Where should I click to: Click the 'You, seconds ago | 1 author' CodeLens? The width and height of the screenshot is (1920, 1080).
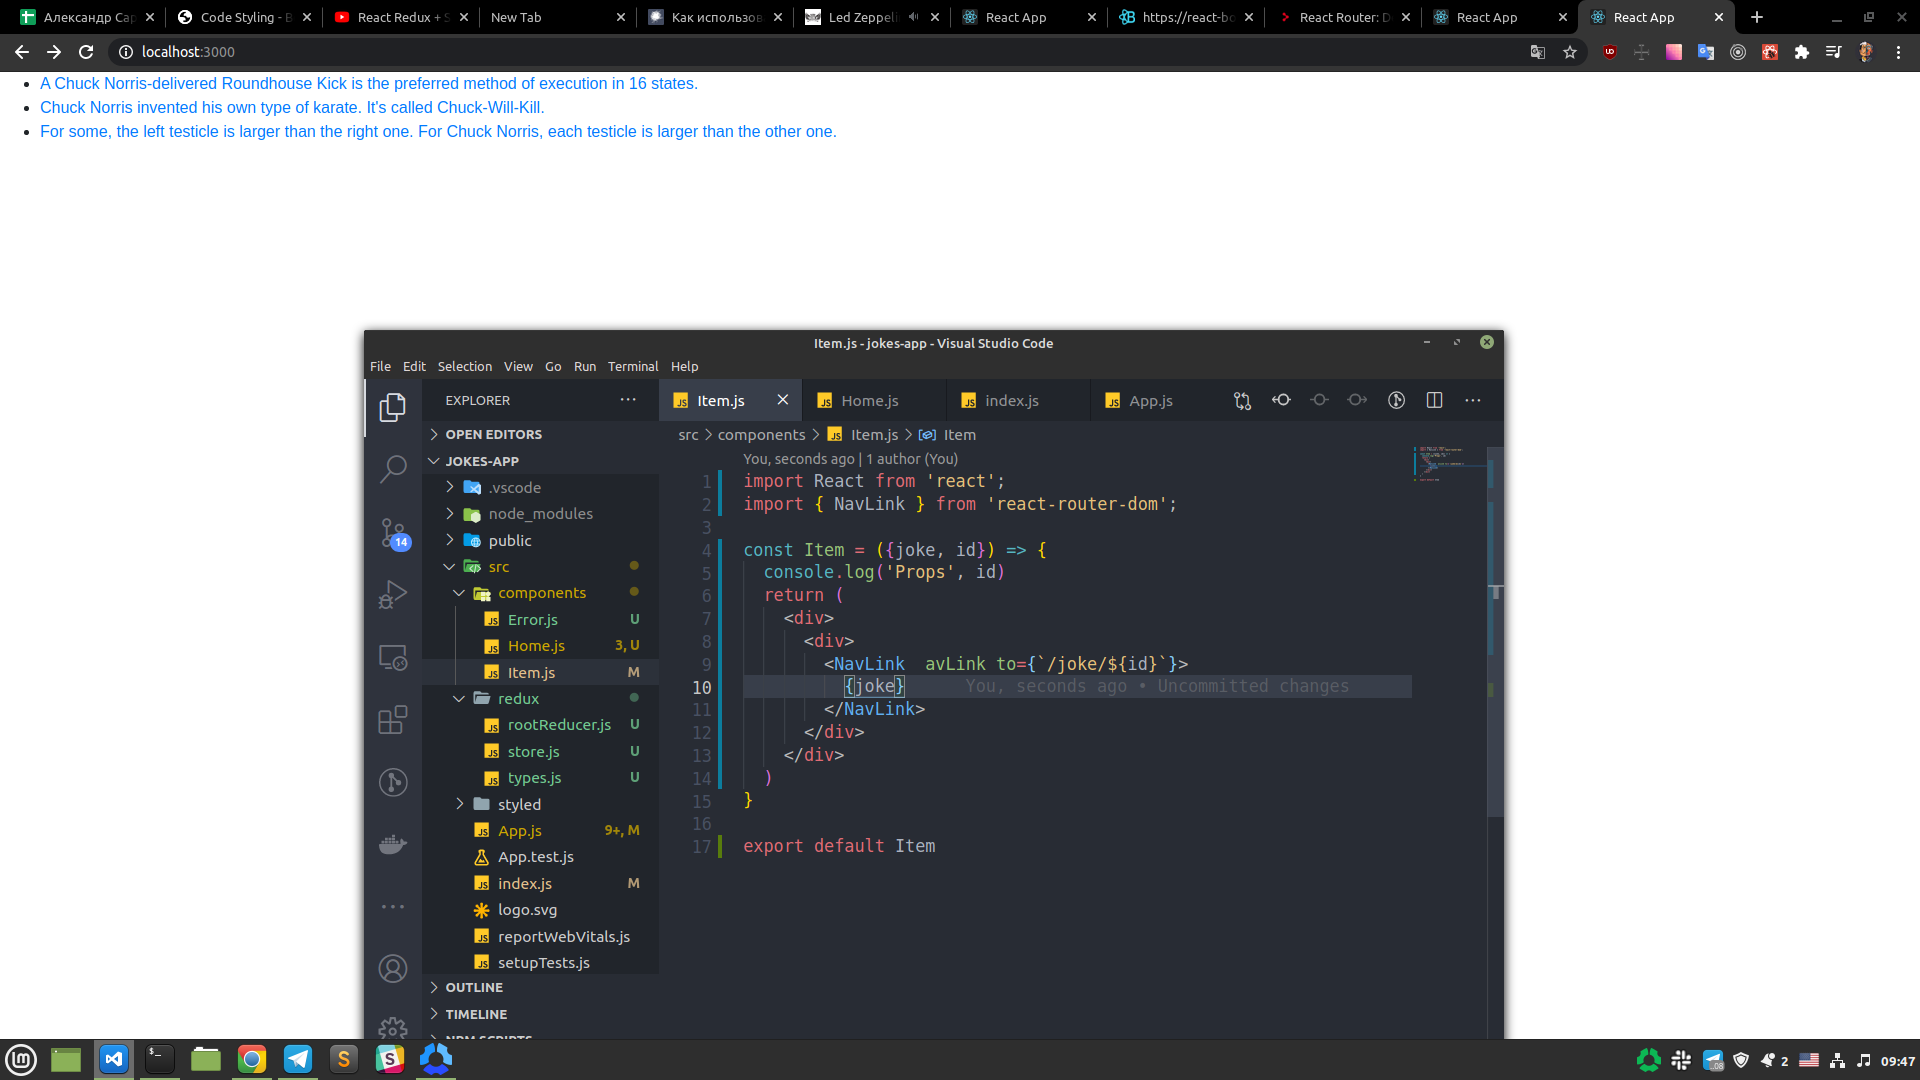(850, 459)
